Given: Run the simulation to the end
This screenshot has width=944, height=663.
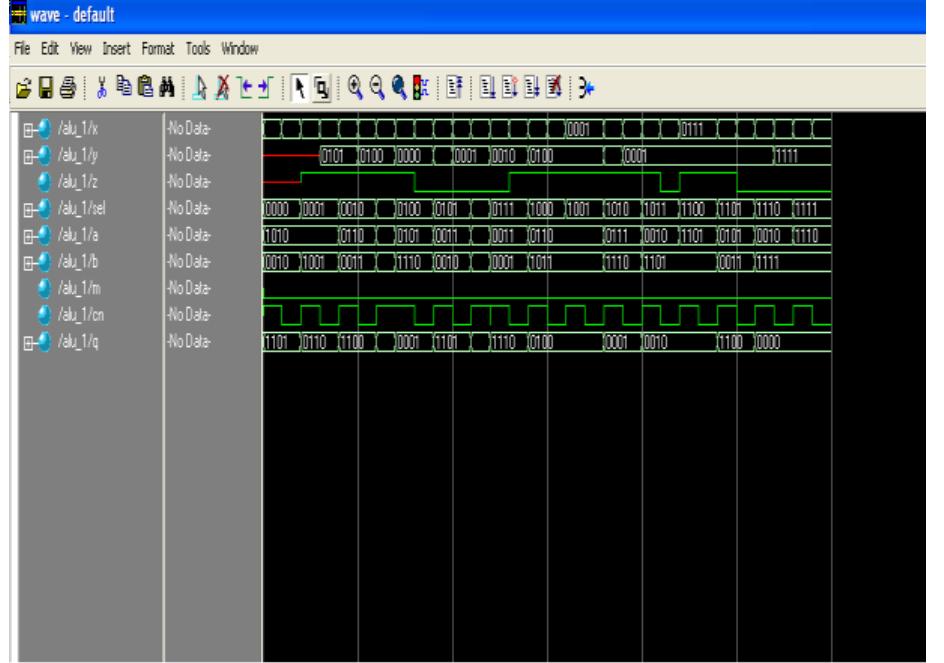Looking at the screenshot, I should pos(532,88).
